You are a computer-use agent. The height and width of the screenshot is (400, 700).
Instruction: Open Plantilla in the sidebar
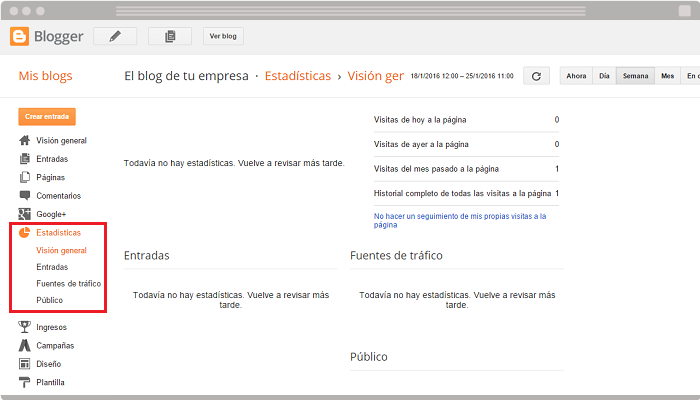click(50, 382)
